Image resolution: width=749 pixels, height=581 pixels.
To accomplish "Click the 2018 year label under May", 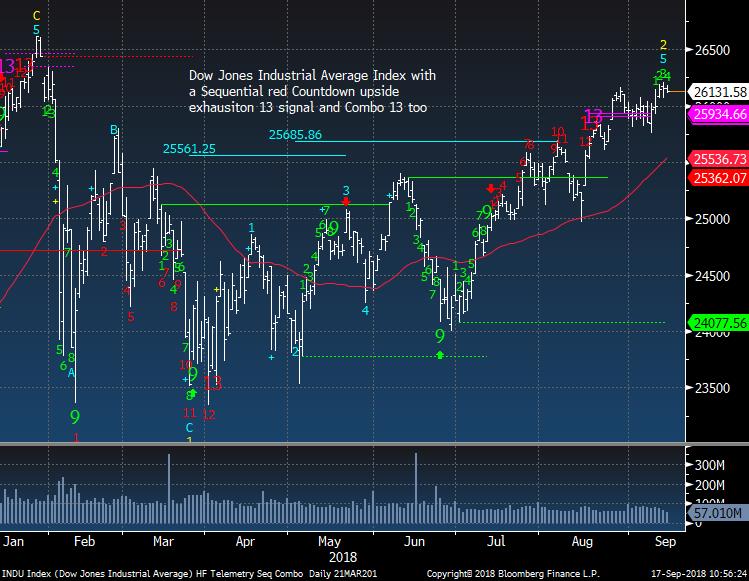I will (343, 557).
